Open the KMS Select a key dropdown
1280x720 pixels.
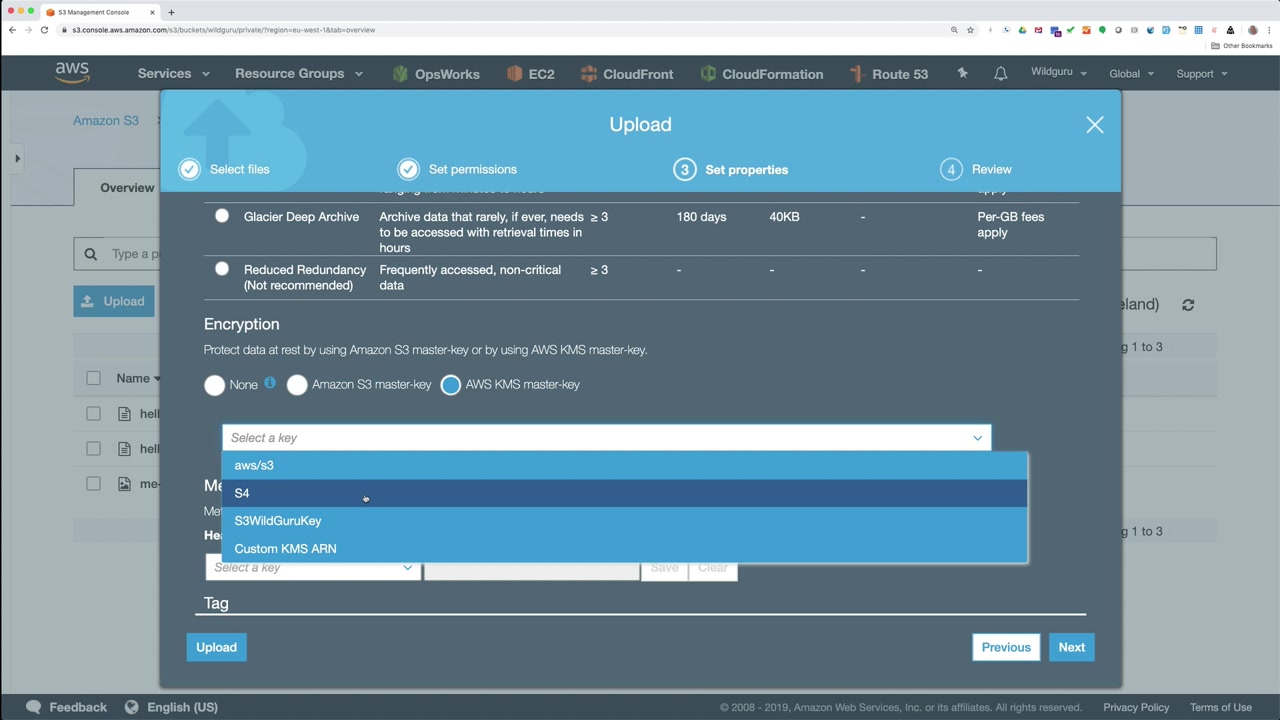607,438
